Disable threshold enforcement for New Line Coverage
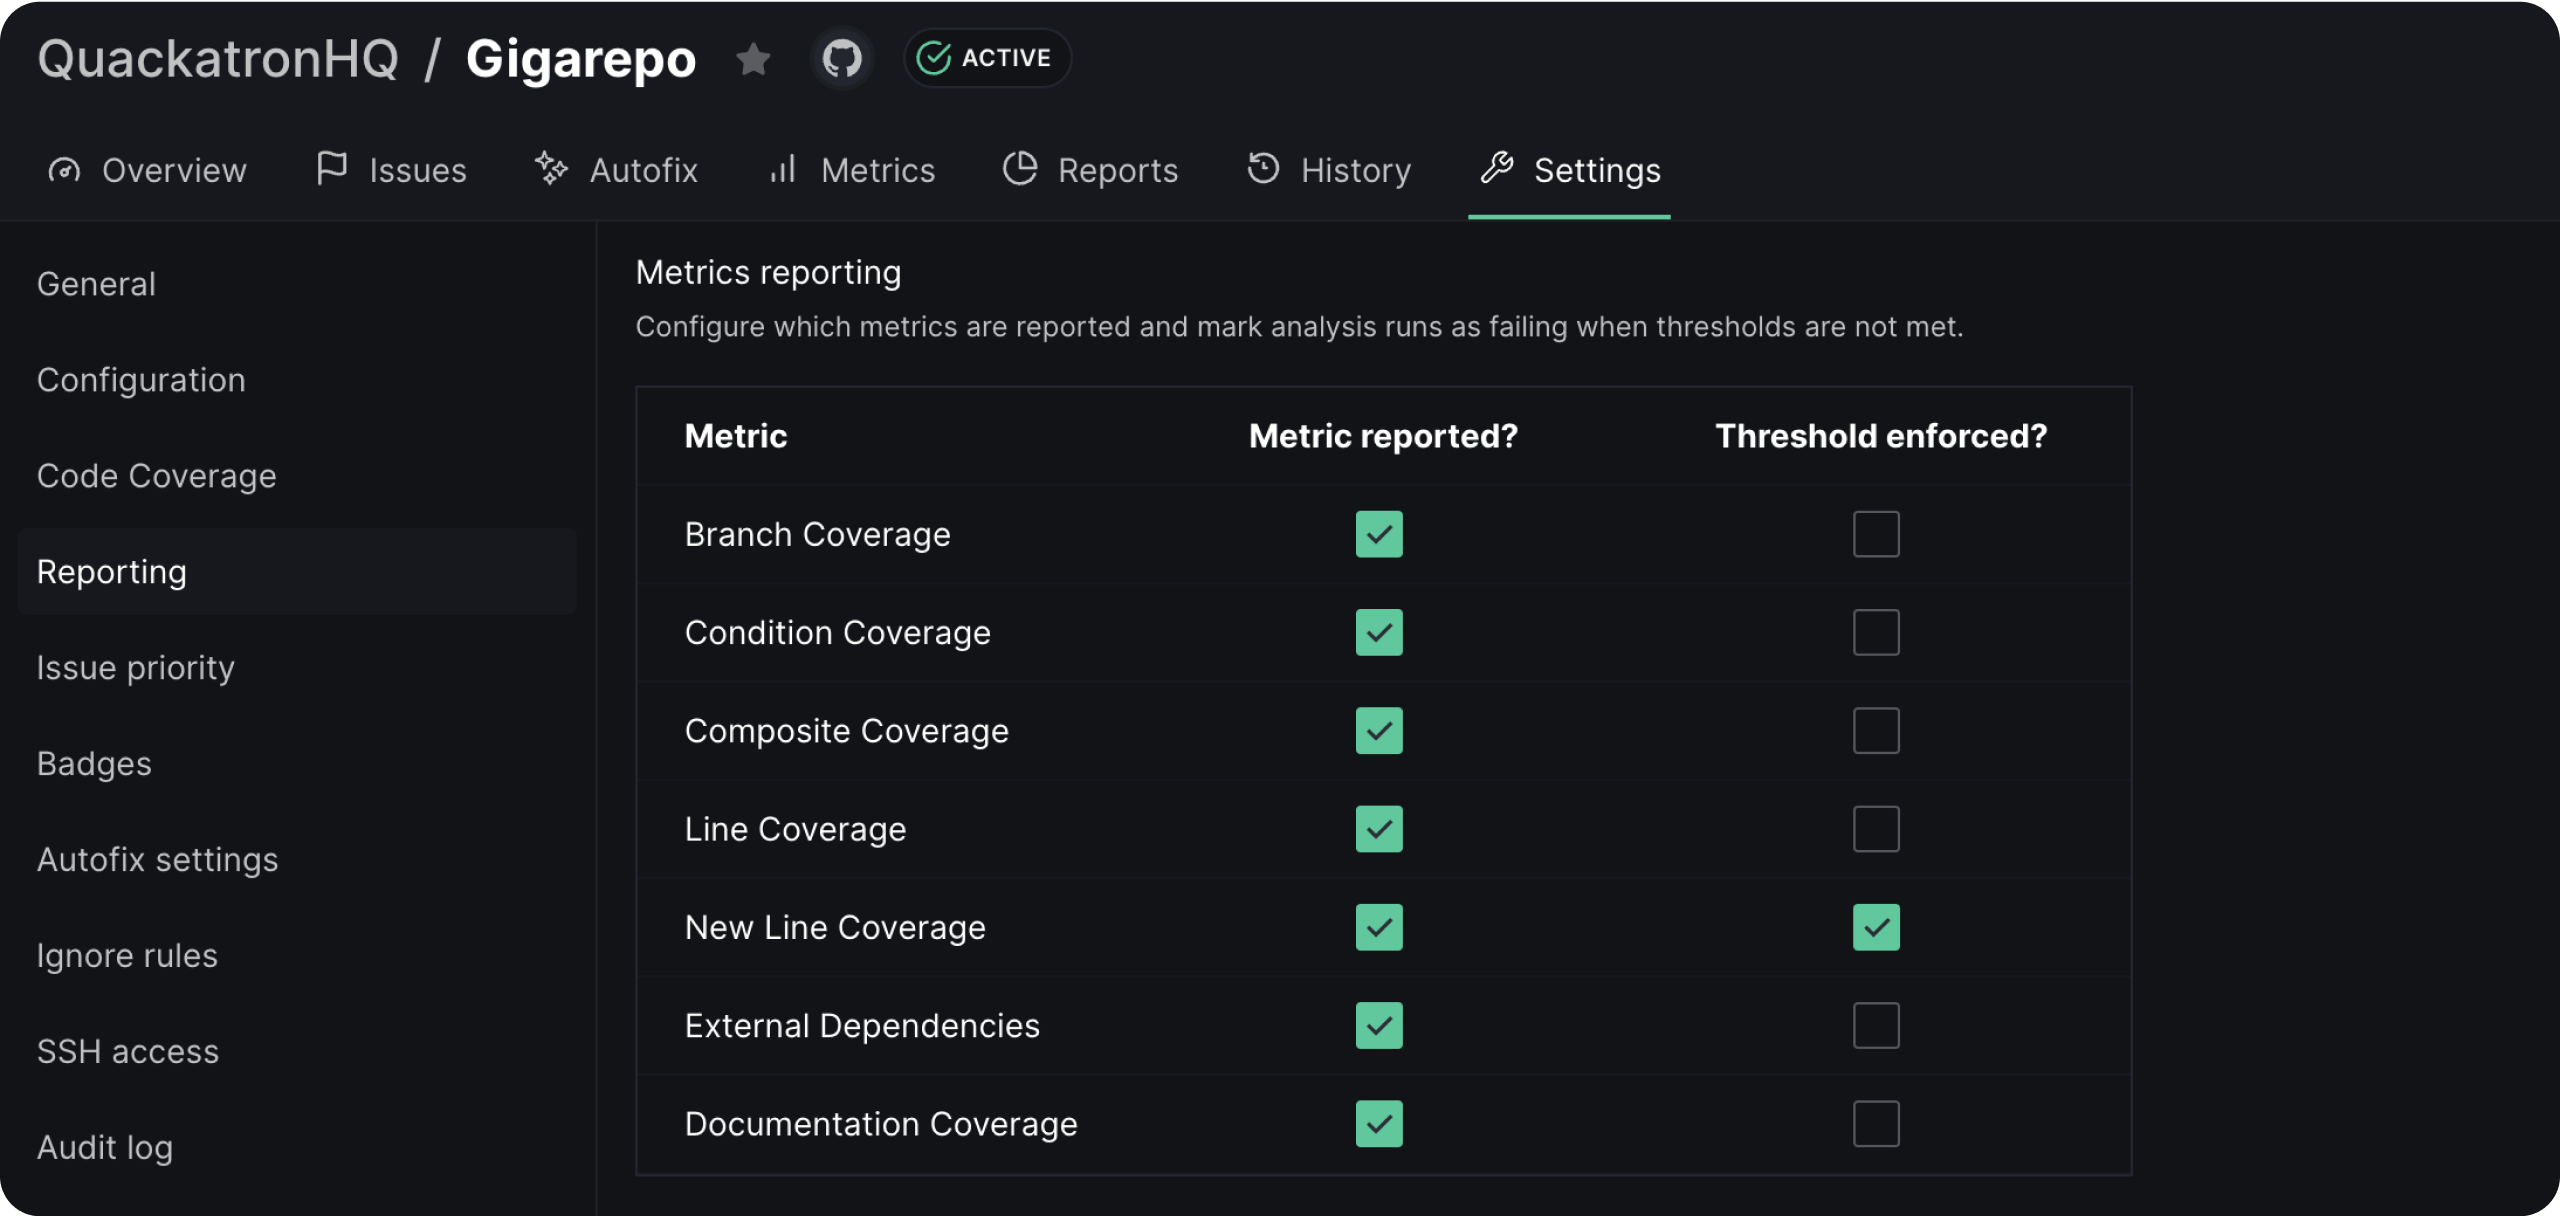The width and height of the screenshot is (2560, 1216). click(1875, 927)
